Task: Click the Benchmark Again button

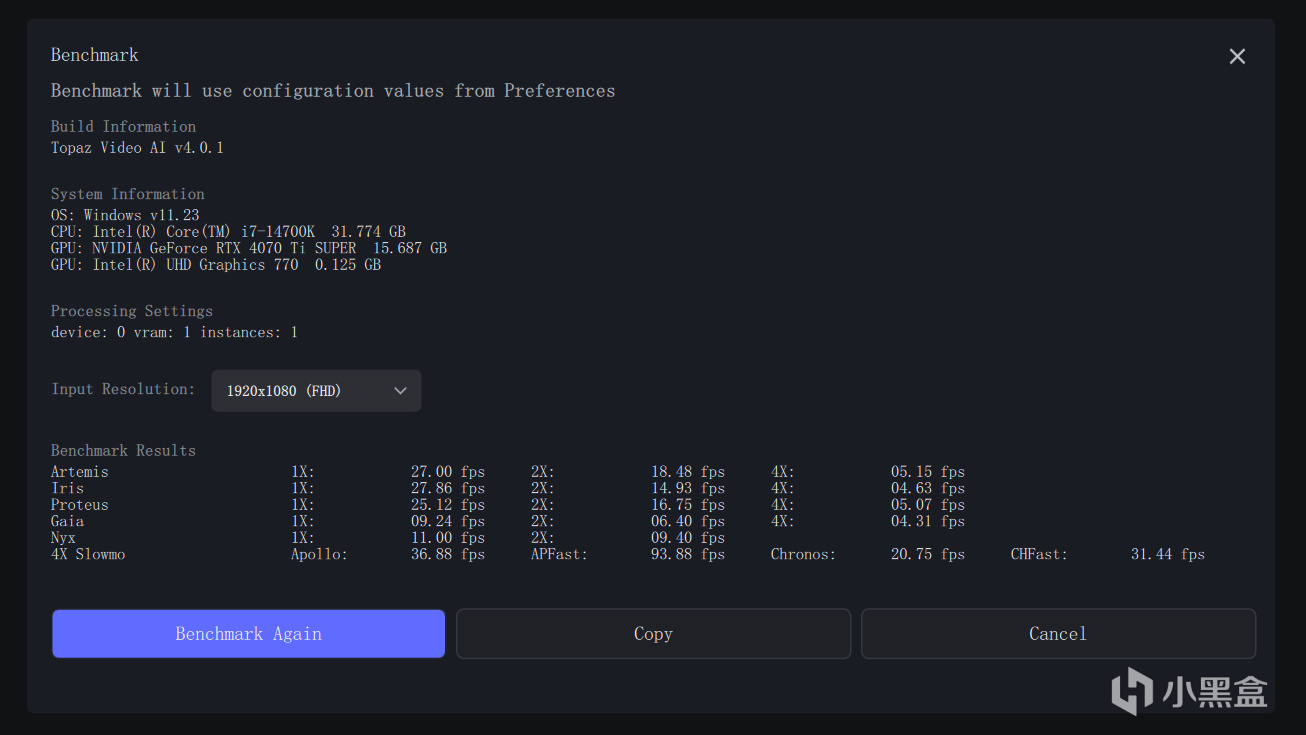Action: tap(248, 634)
